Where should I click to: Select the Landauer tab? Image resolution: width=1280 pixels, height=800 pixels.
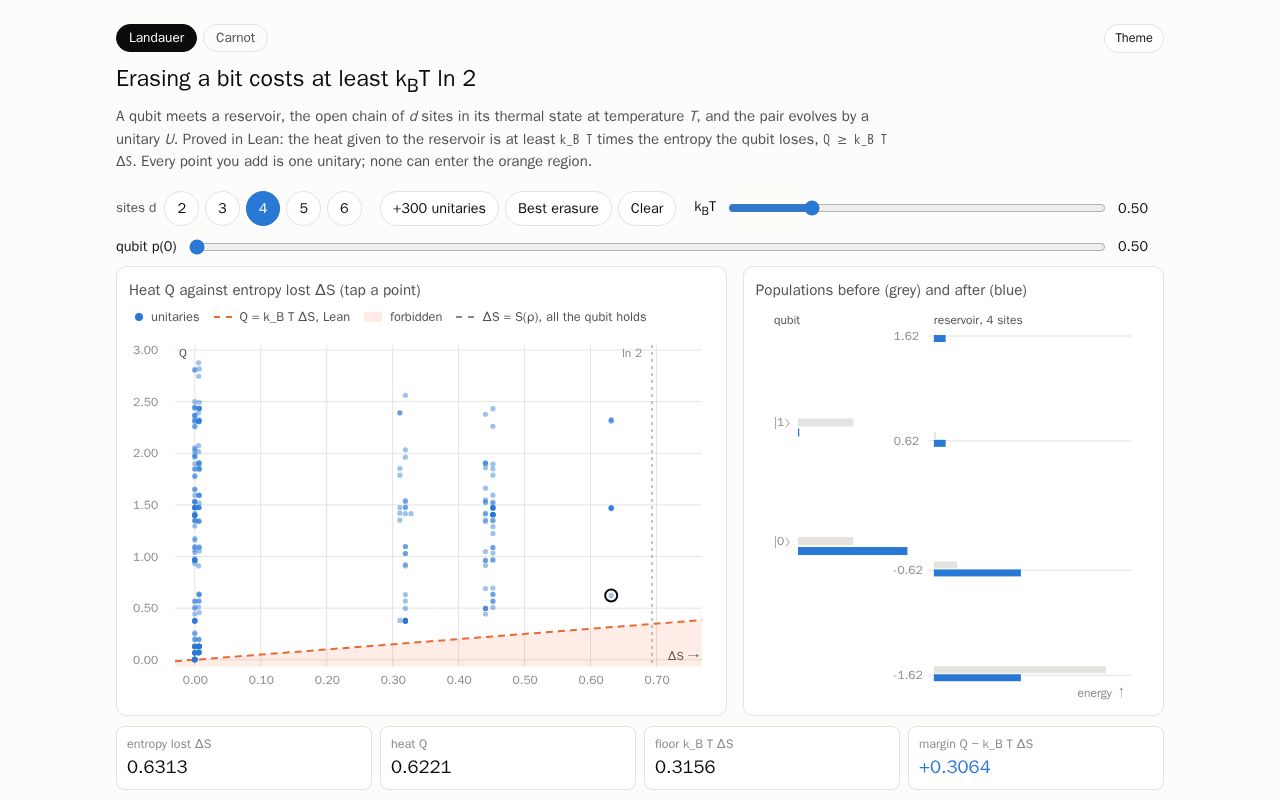156,38
